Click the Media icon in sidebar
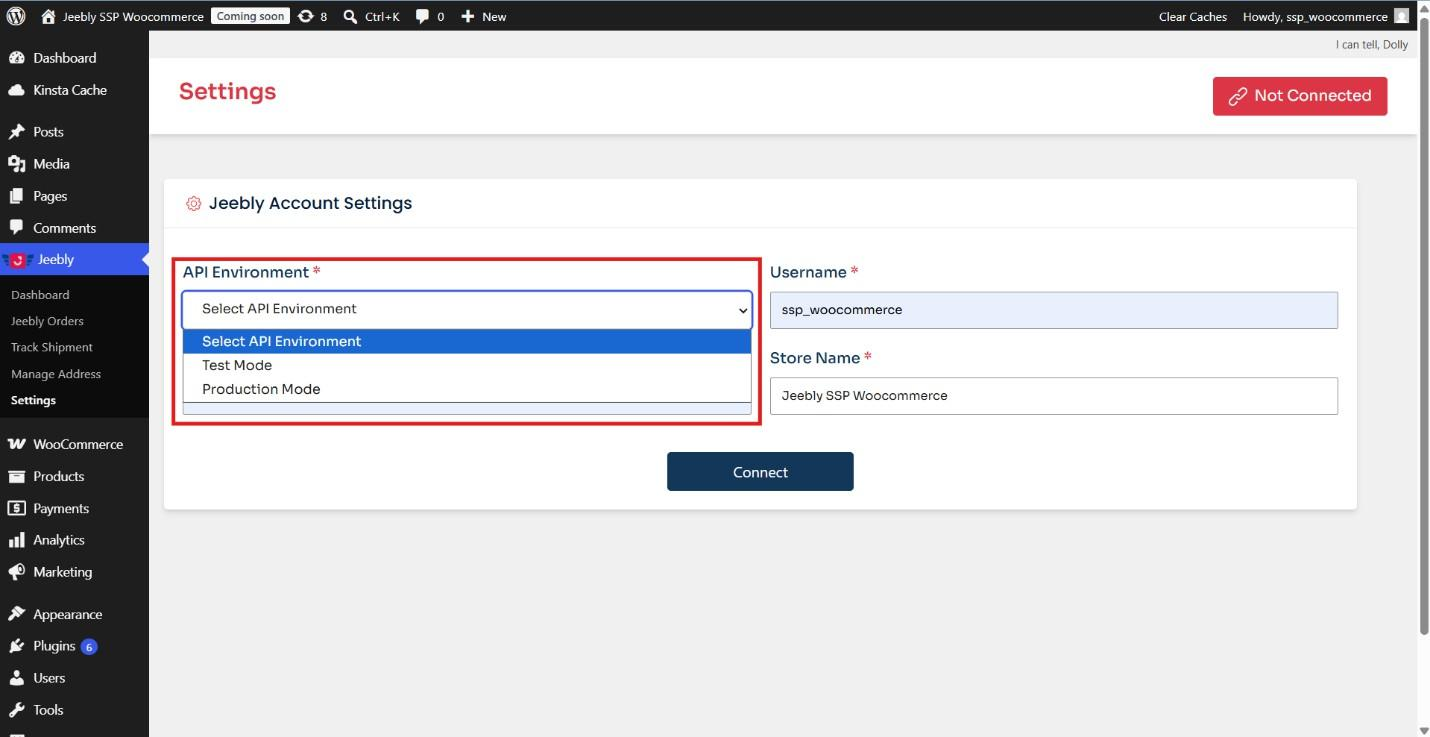 (x=16, y=164)
